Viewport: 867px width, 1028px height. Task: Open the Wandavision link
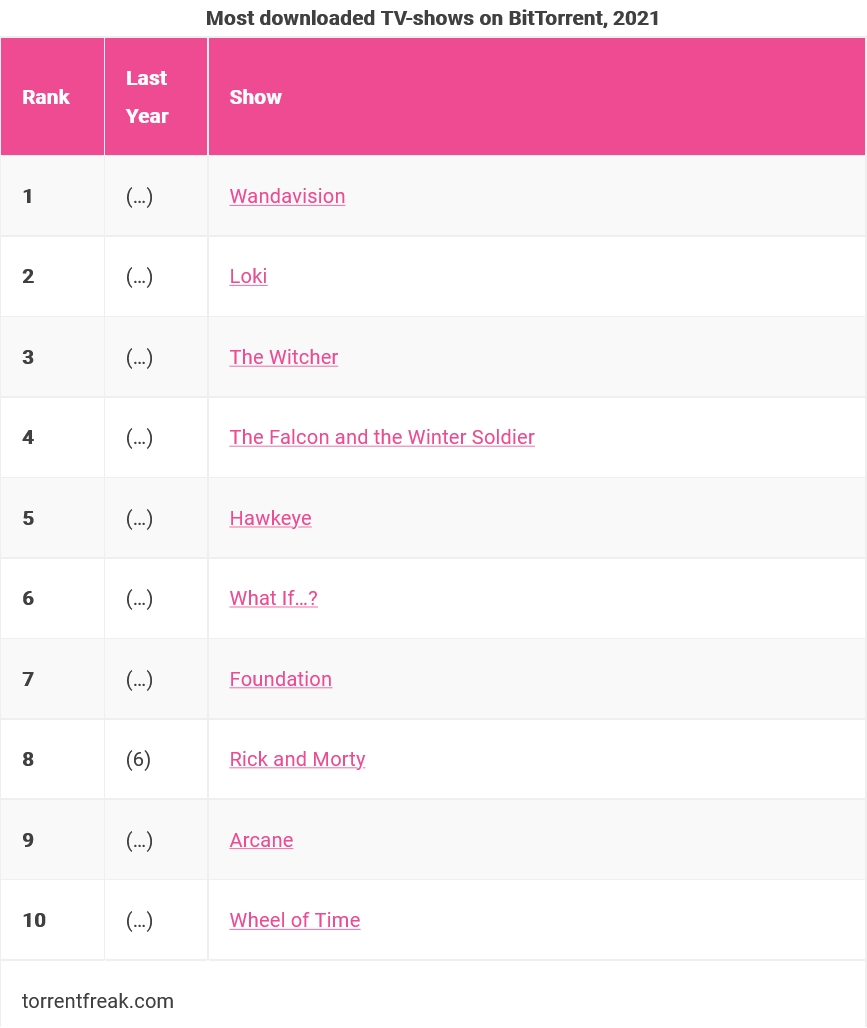(287, 196)
